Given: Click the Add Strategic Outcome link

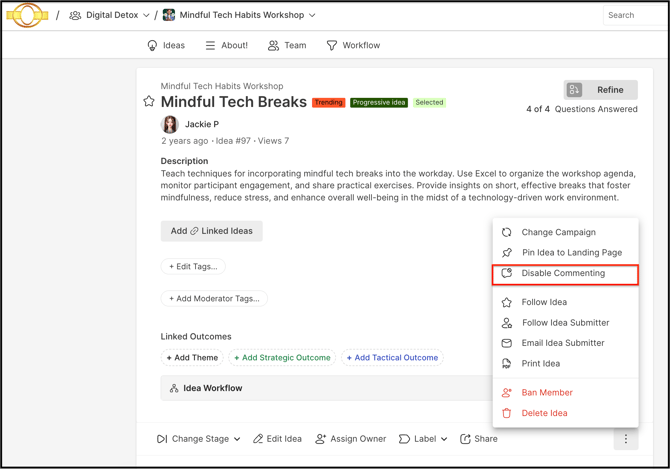Looking at the screenshot, I should tap(282, 358).
